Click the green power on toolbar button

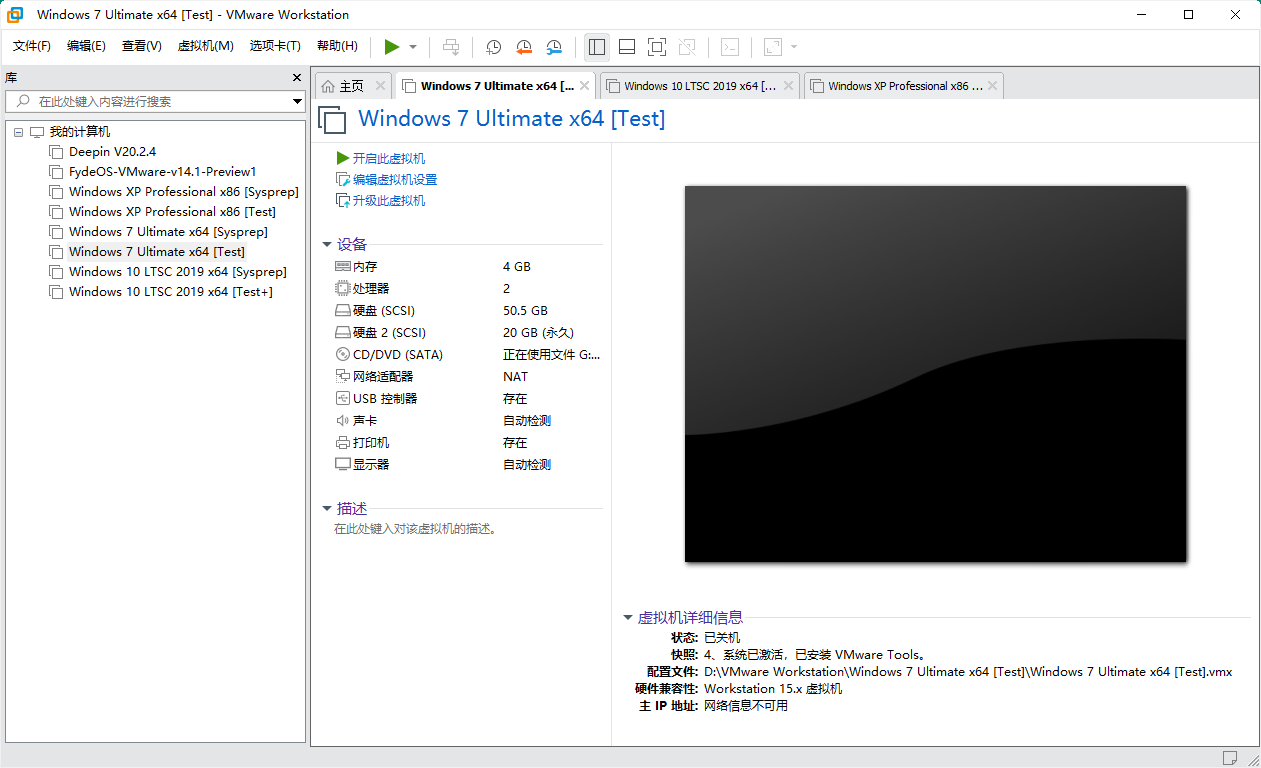click(x=392, y=47)
